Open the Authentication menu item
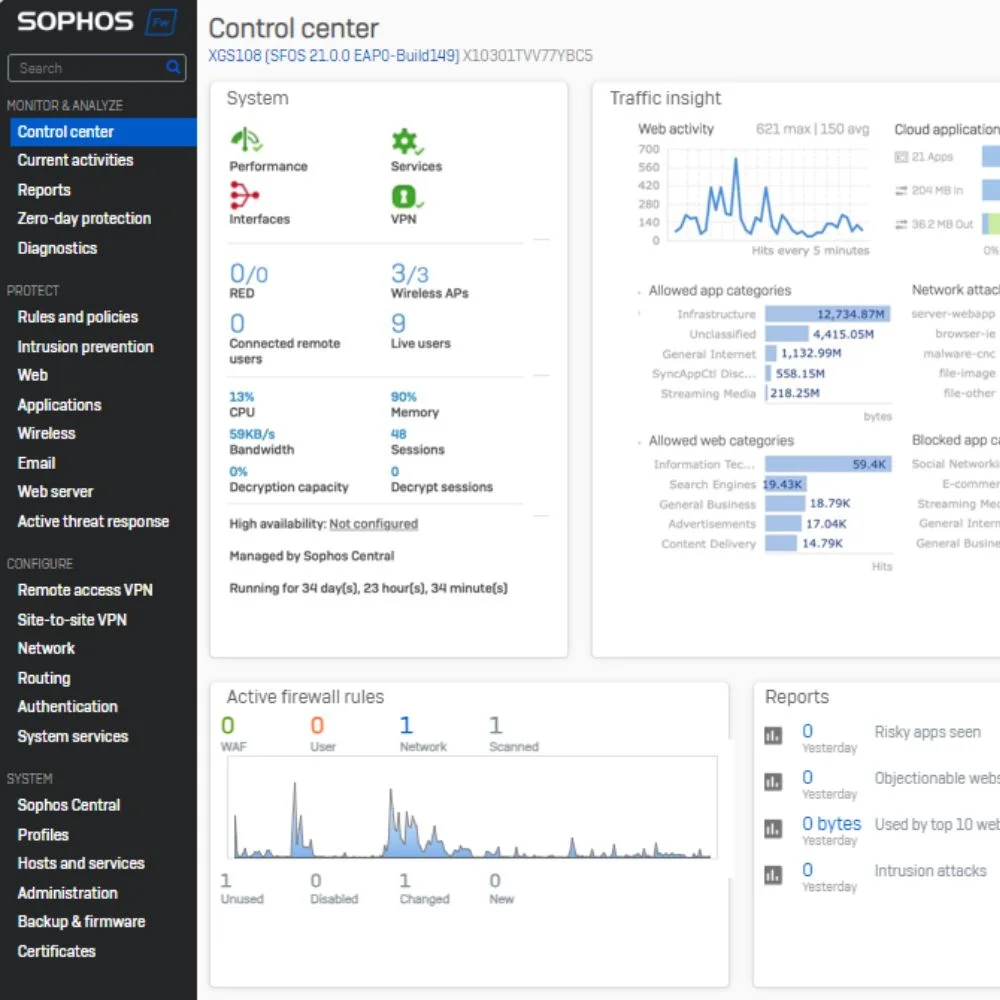 coord(68,707)
